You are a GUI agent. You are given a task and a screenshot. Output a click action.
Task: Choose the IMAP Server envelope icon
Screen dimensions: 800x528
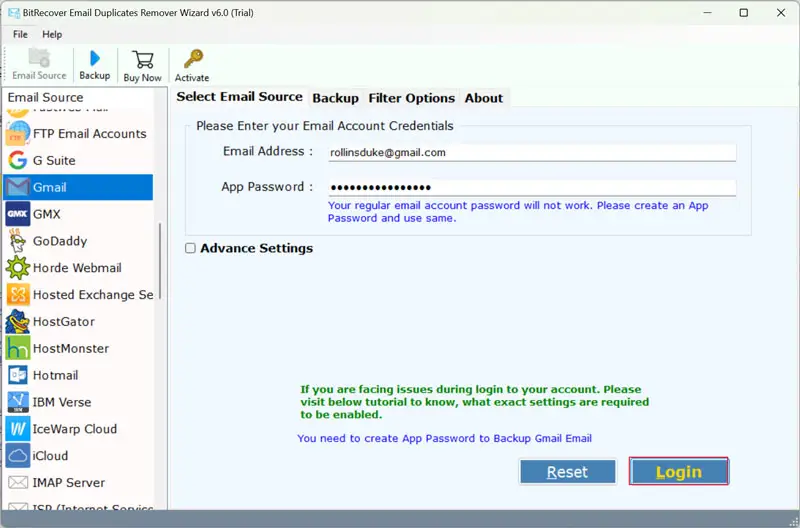pyautogui.click(x=18, y=483)
